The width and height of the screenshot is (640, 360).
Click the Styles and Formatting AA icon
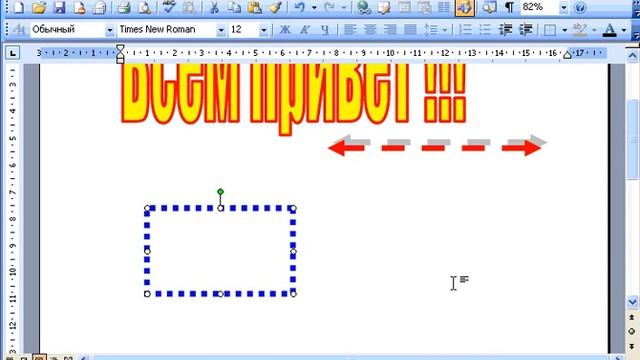(x=19, y=29)
